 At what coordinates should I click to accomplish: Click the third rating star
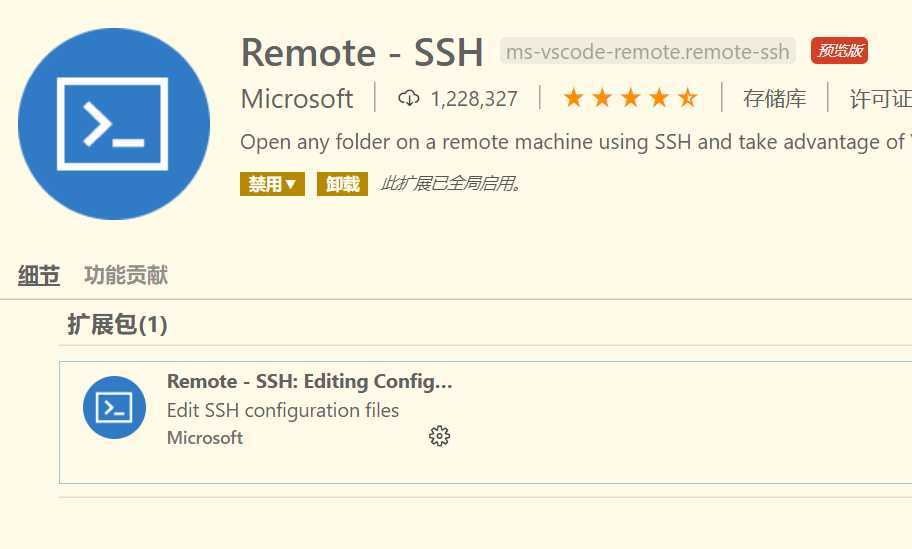[630, 98]
